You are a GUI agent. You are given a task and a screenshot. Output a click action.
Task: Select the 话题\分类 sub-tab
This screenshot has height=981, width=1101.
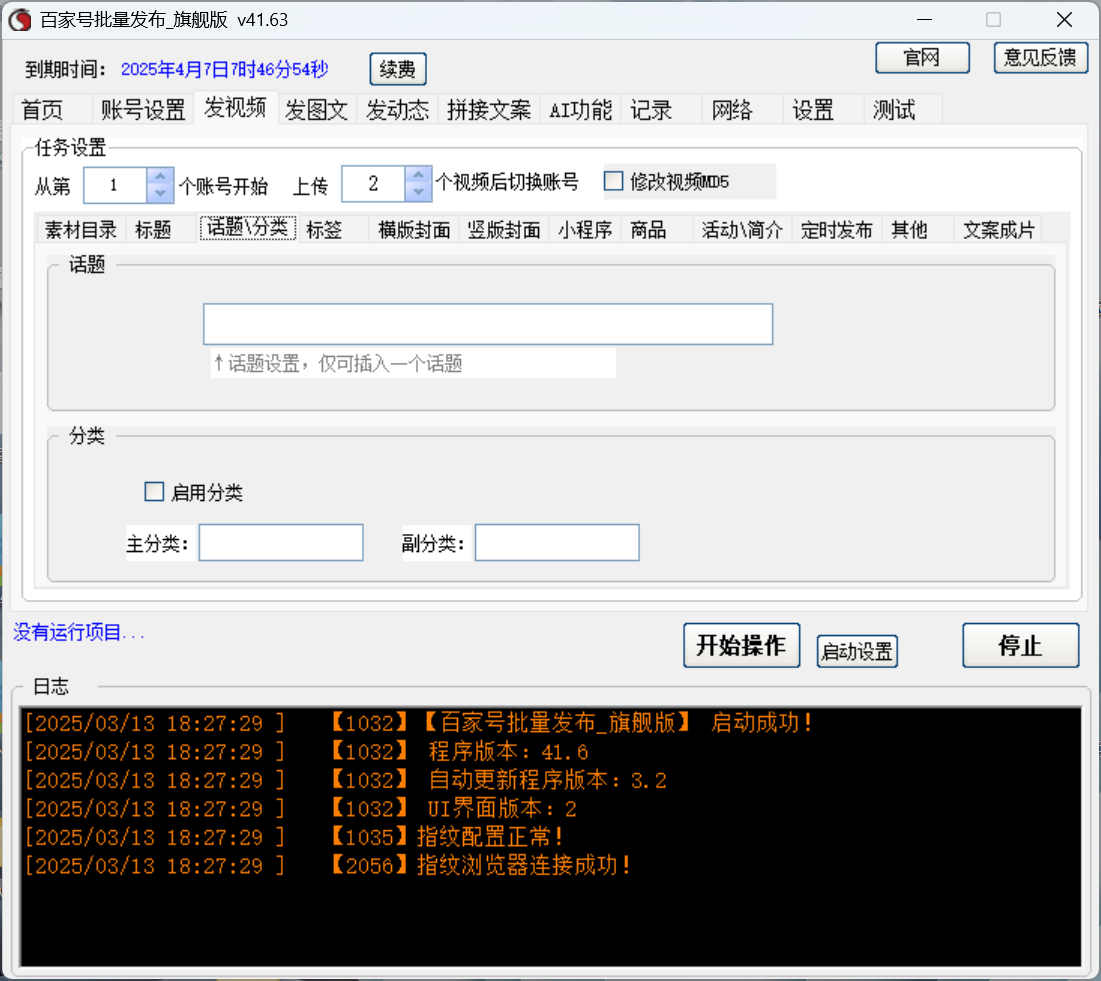pos(248,227)
